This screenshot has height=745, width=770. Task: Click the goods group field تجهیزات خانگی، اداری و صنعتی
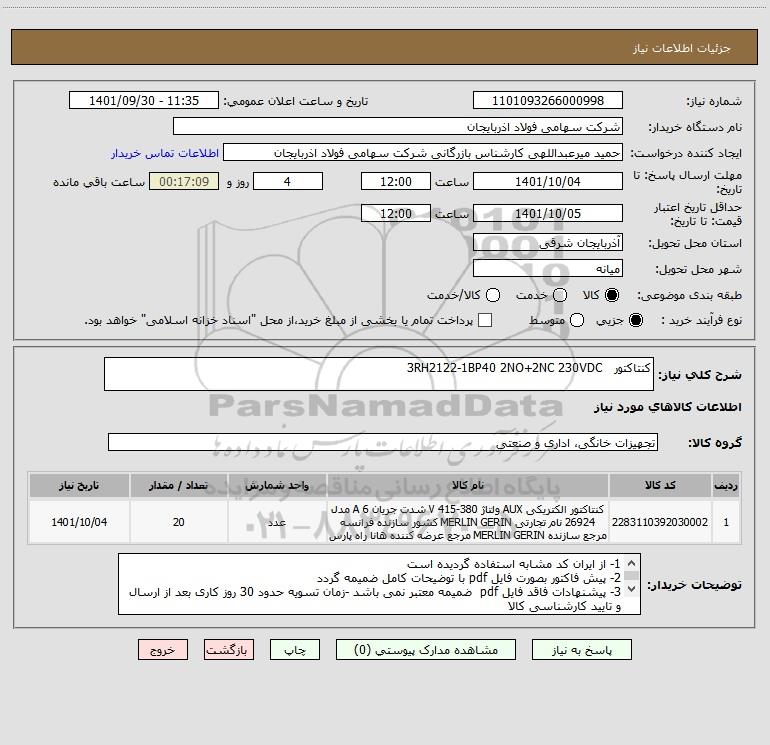click(x=383, y=442)
